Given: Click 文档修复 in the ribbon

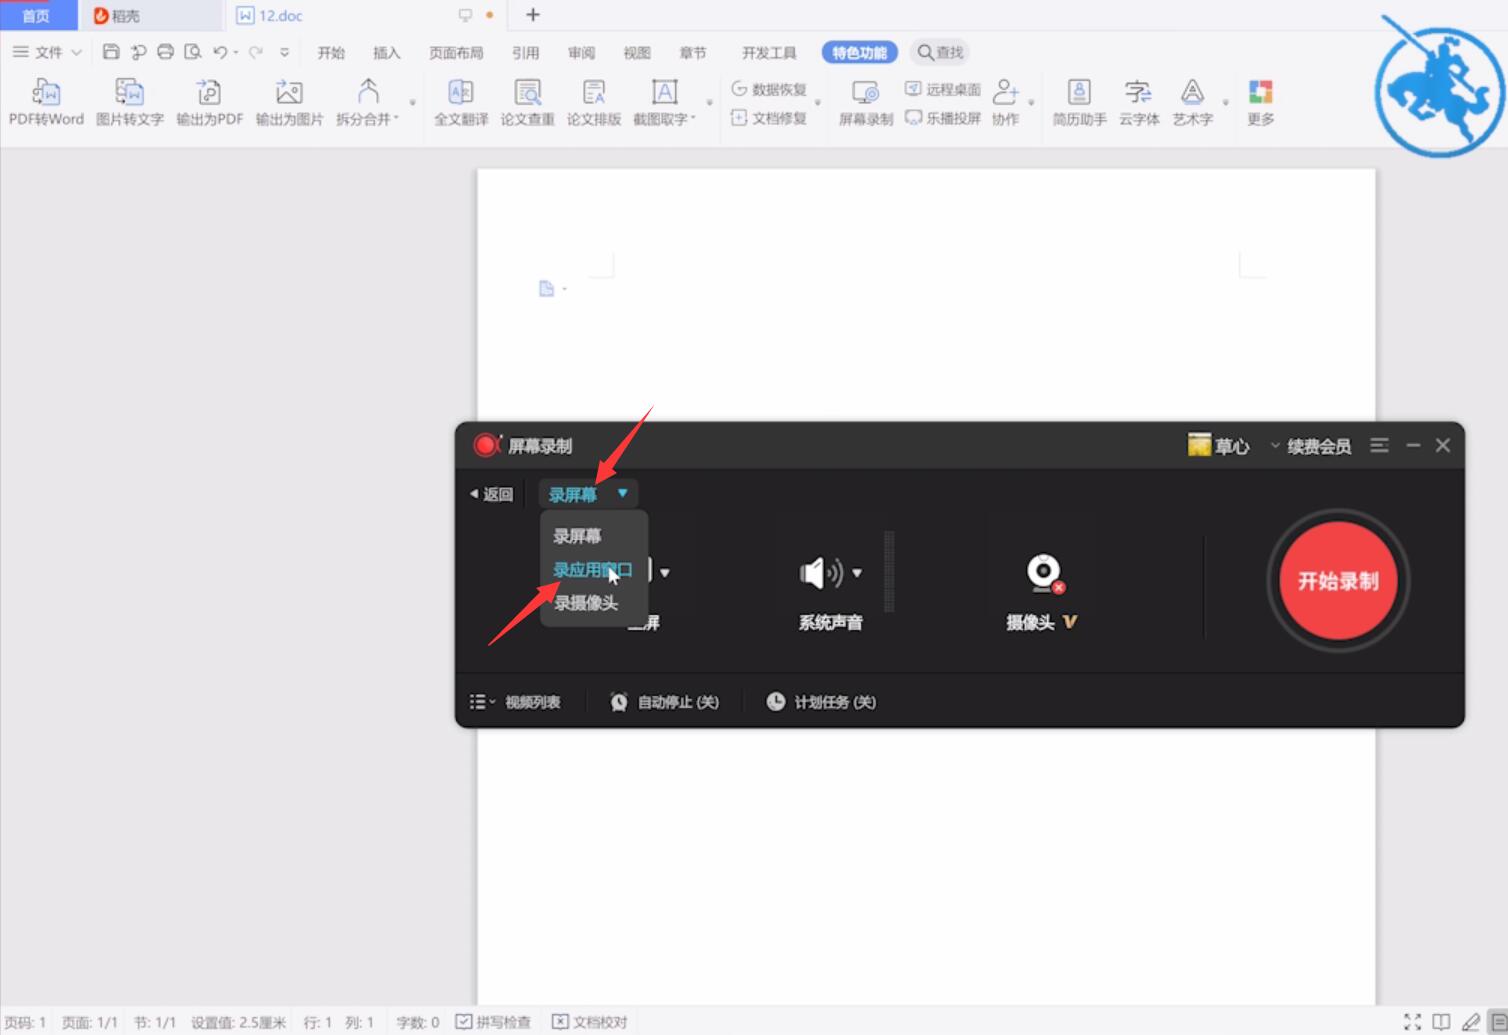Looking at the screenshot, I should [769, 118].
